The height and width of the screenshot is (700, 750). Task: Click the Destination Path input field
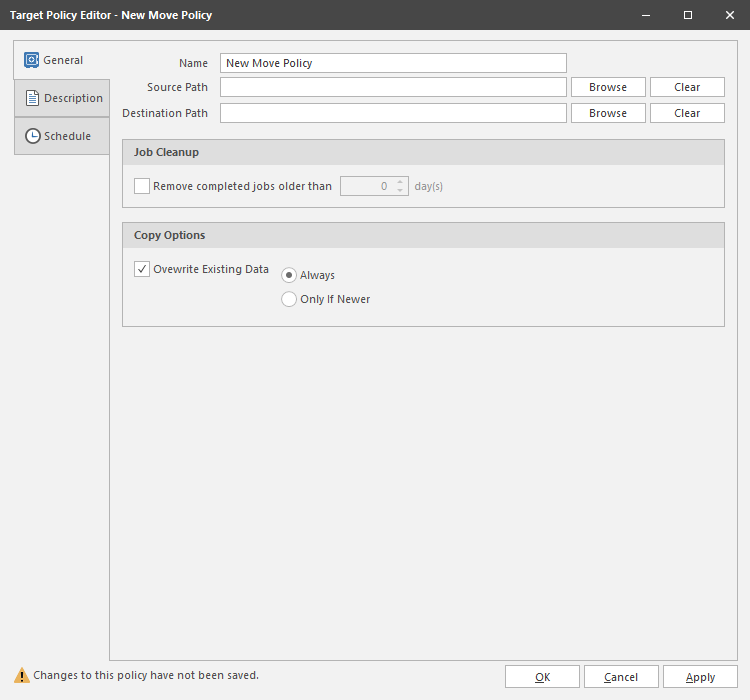coord(393,113)
